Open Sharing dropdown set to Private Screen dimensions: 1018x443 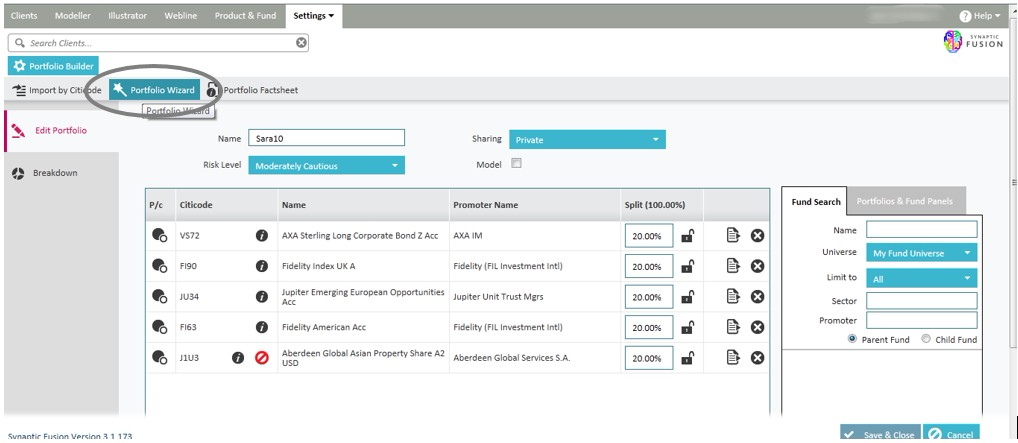tap(586, 140)
